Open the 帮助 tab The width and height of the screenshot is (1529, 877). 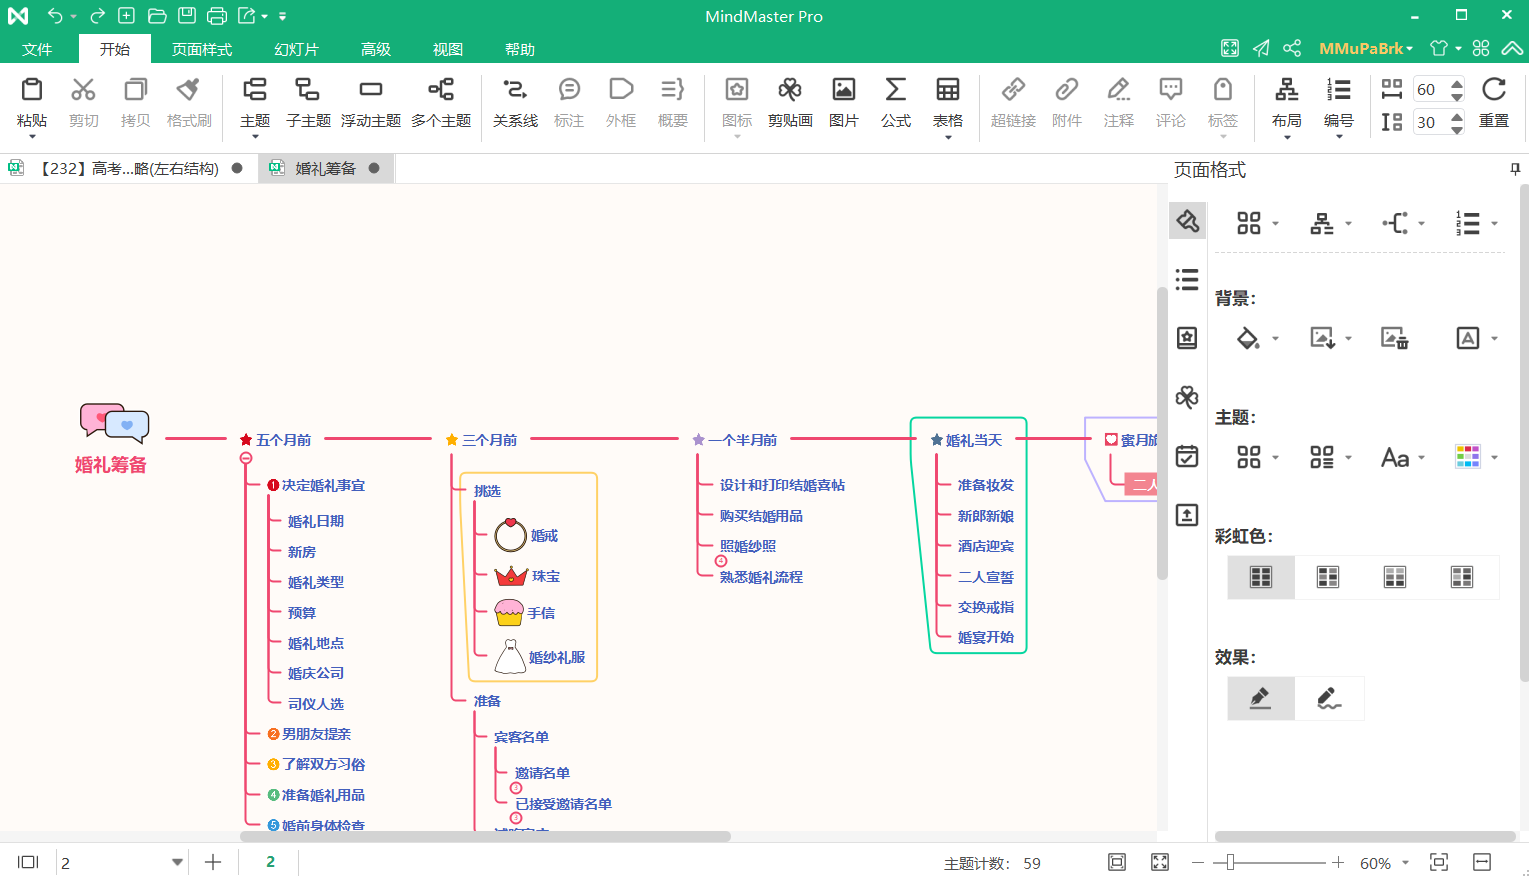(520, 49)
